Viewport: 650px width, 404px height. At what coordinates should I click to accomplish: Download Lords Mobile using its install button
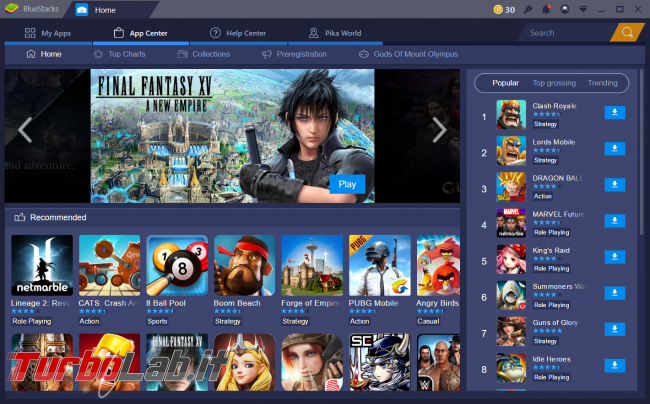coord(615,149)
